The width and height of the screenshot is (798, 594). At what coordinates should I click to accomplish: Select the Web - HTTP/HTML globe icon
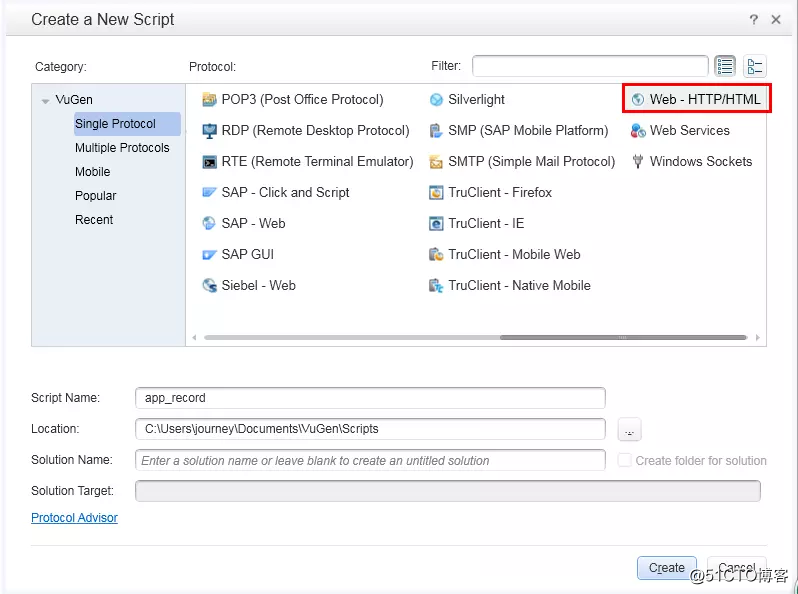coord(638,100)
